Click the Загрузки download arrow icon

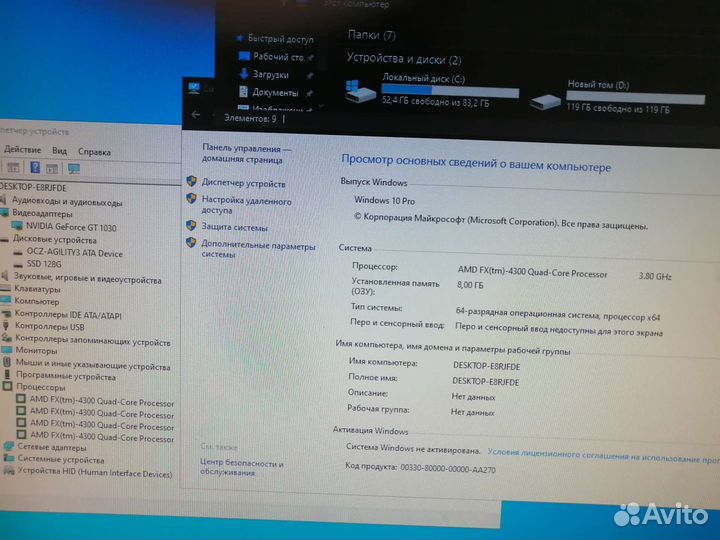pos(244,73)
